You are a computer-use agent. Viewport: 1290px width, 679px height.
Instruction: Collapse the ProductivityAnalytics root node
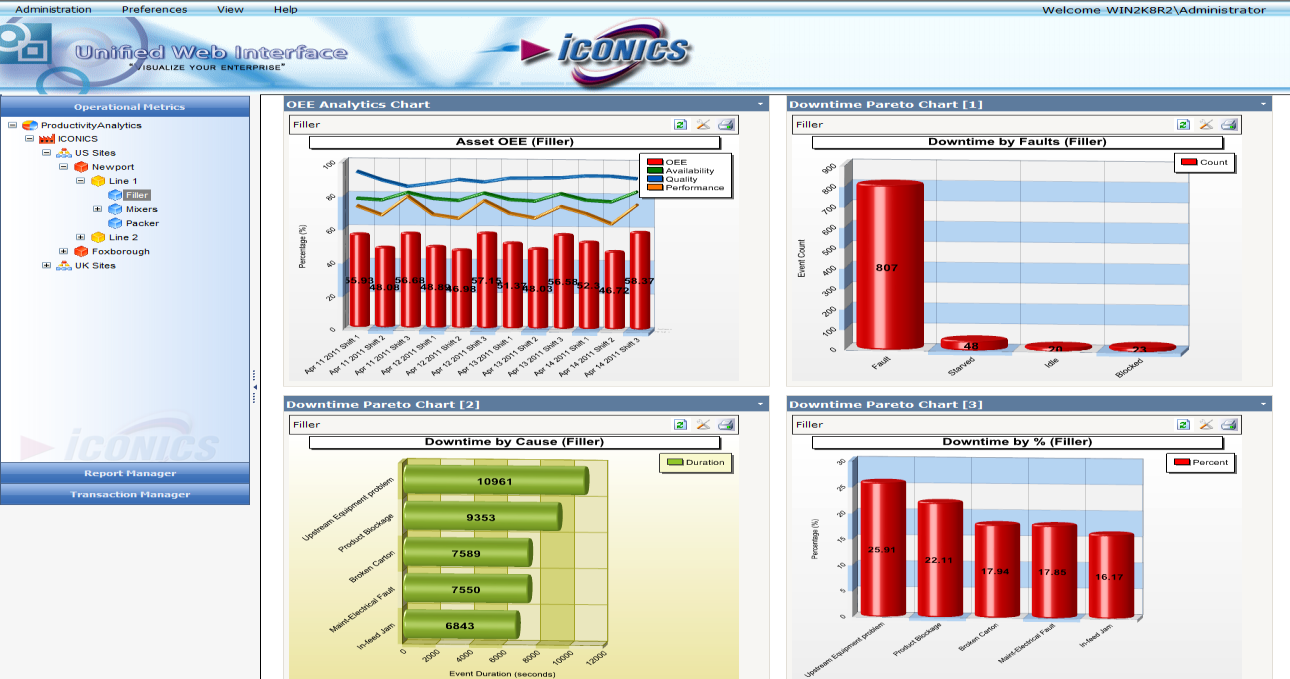coord(12,125)
